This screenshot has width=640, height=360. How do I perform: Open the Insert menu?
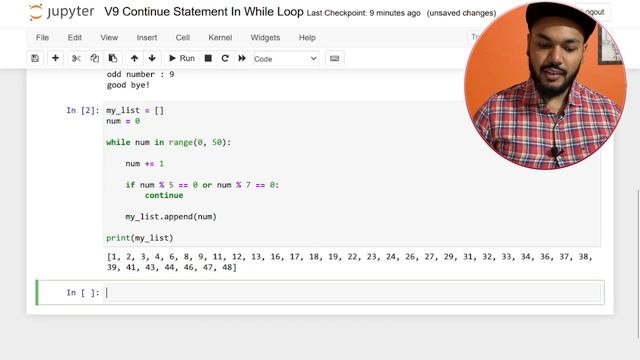tap(147, 38)
